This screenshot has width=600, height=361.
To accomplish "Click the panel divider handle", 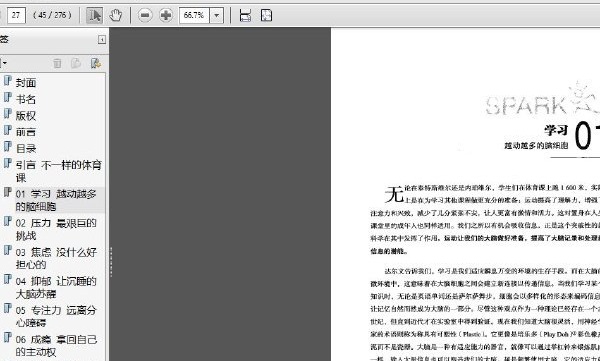I will (111, 262).
